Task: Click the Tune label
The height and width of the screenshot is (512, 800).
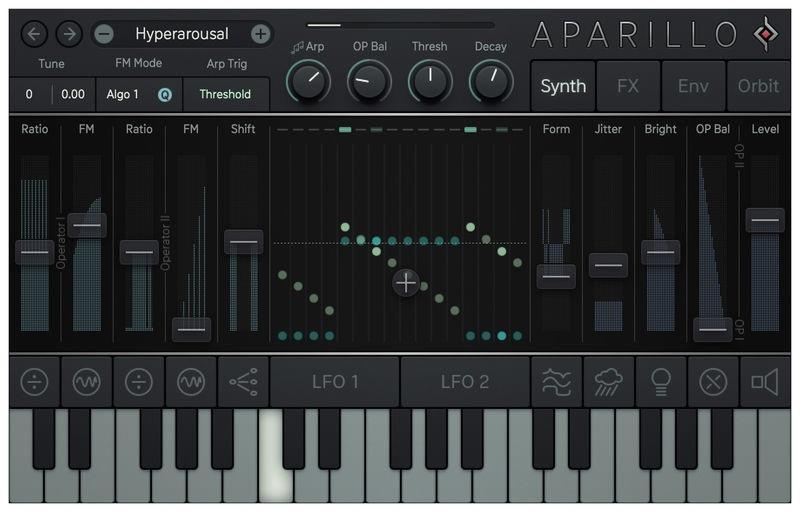Action: (x=51, y=64)
